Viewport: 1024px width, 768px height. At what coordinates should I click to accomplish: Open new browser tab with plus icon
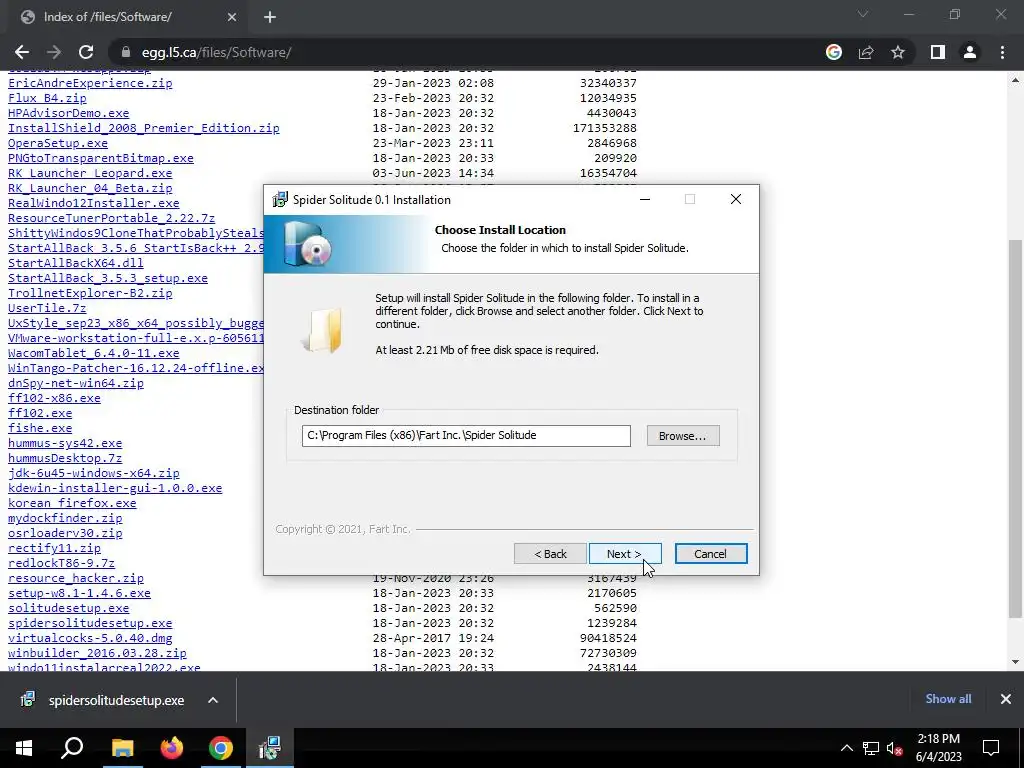tap(270, 17)
